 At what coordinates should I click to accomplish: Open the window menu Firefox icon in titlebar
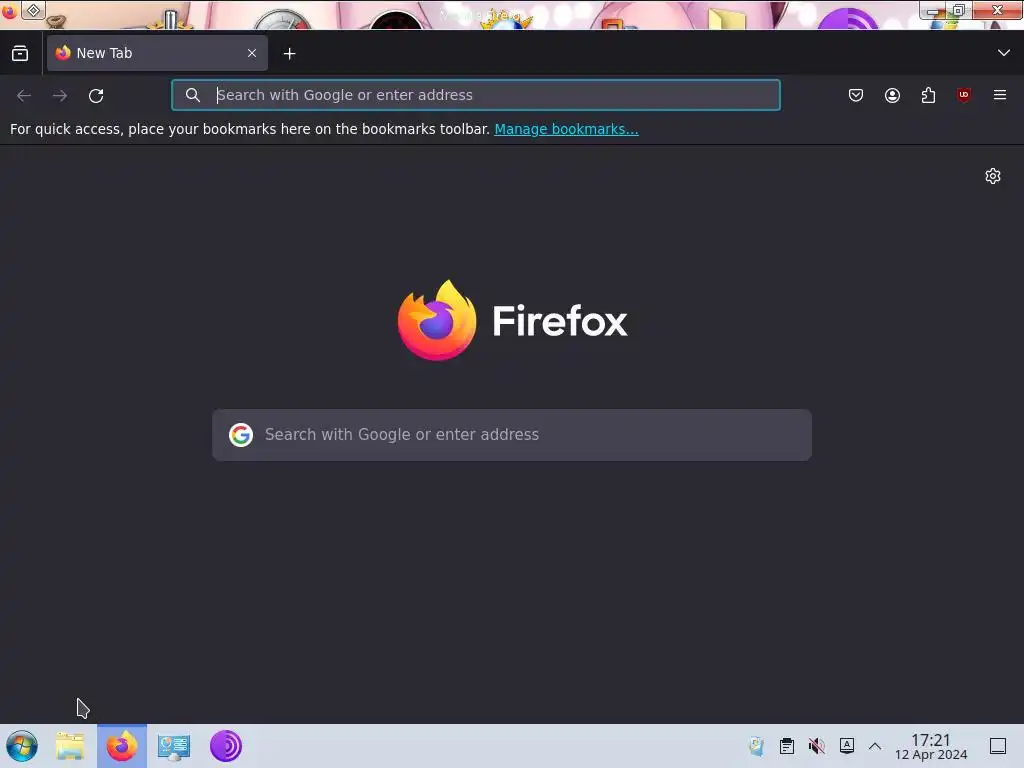(x=9, y=11)
